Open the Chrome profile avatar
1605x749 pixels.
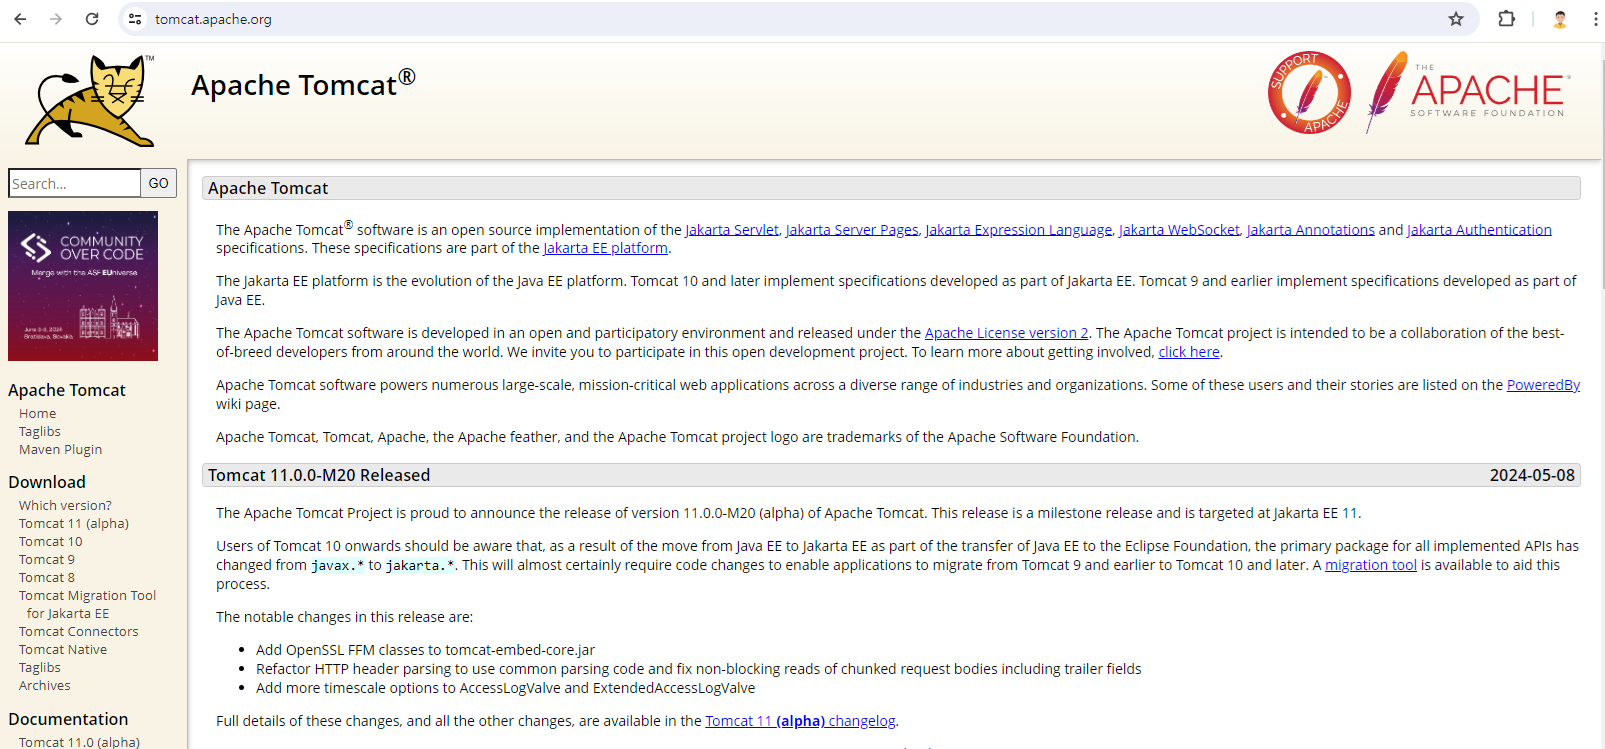click(x=1559, y=19)
